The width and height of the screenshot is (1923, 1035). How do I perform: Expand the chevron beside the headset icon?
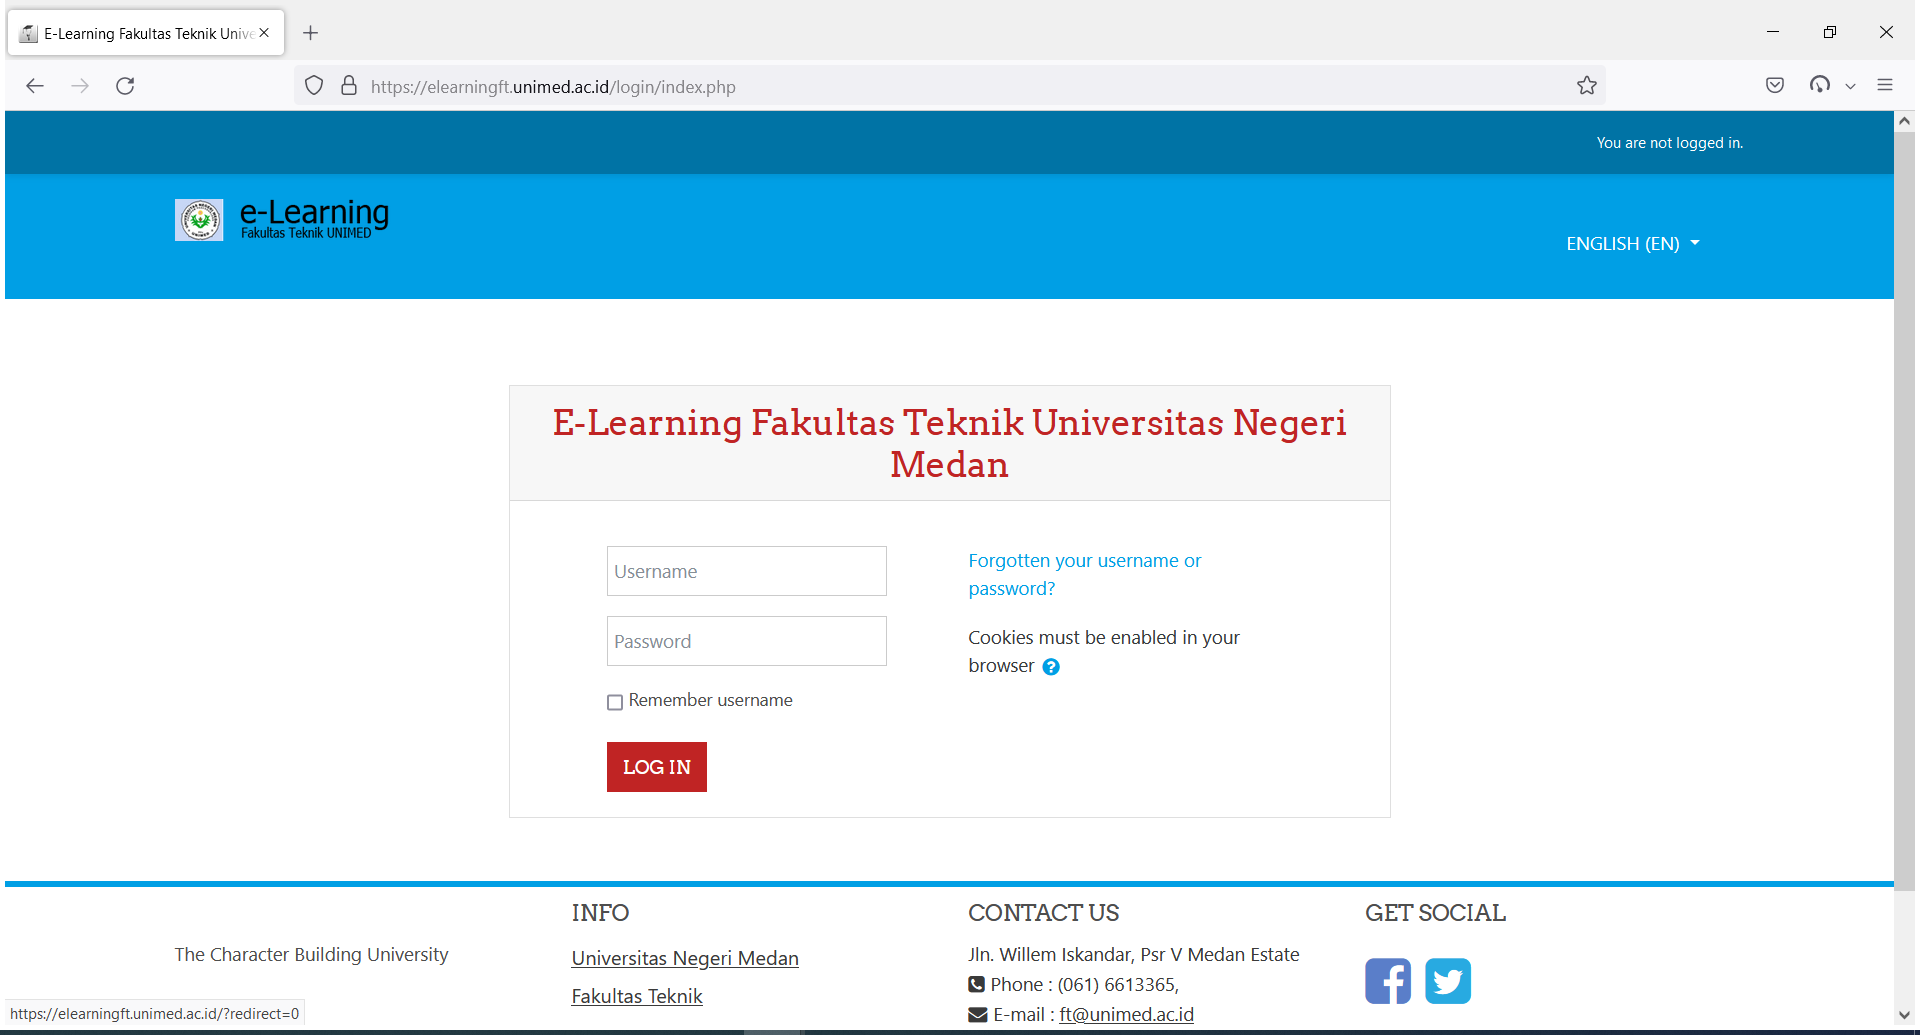[1851, 86]
